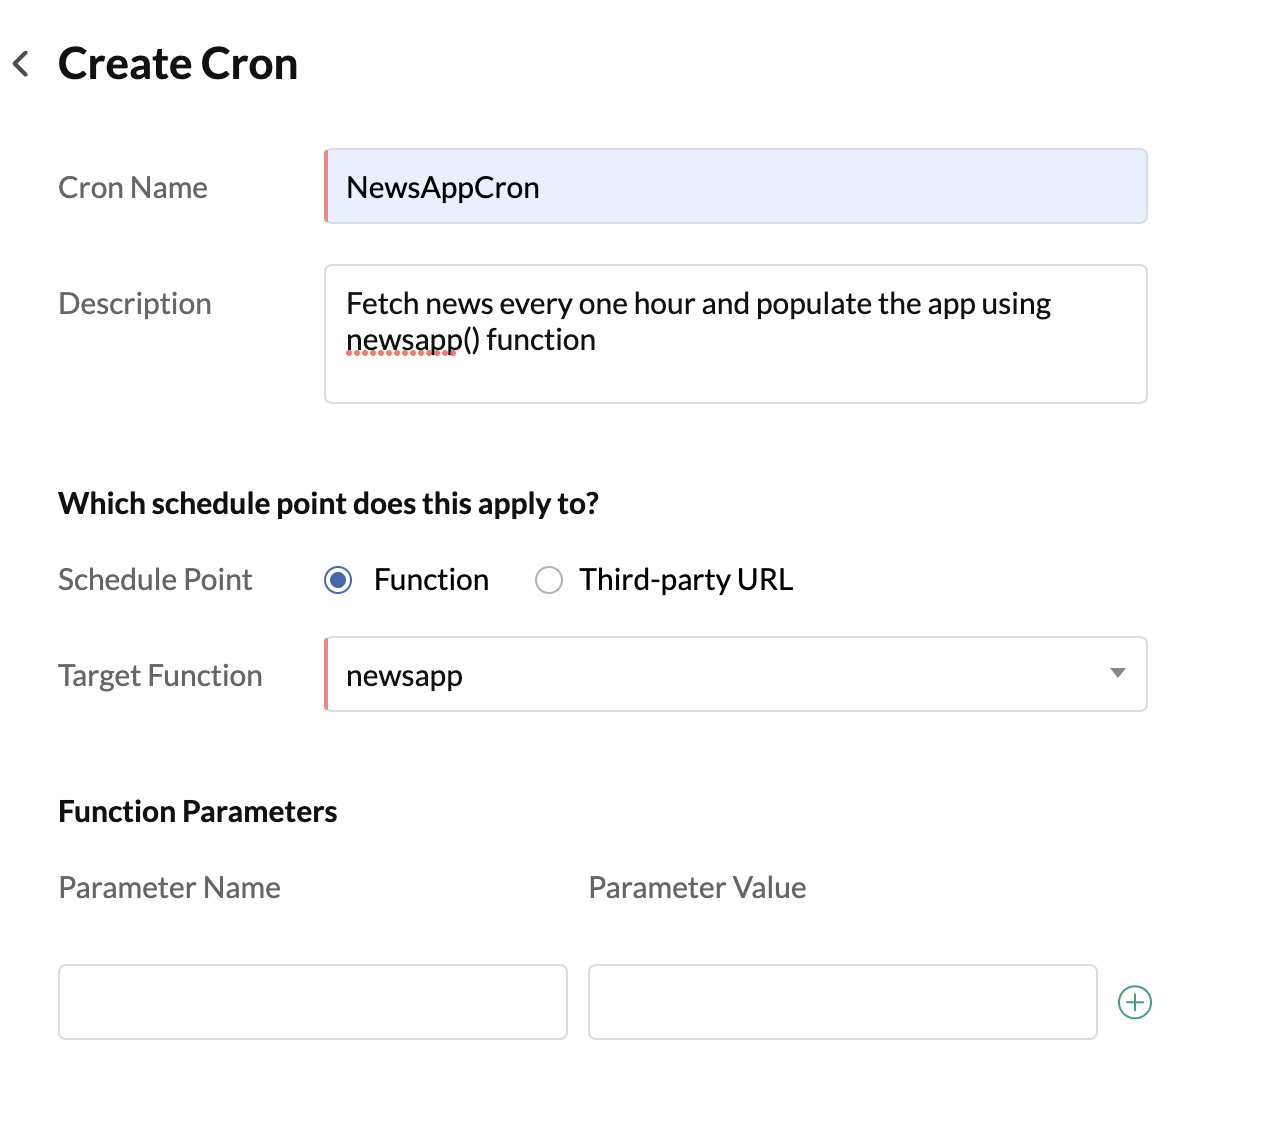Select the Function schedule point radio

point(338,579)
